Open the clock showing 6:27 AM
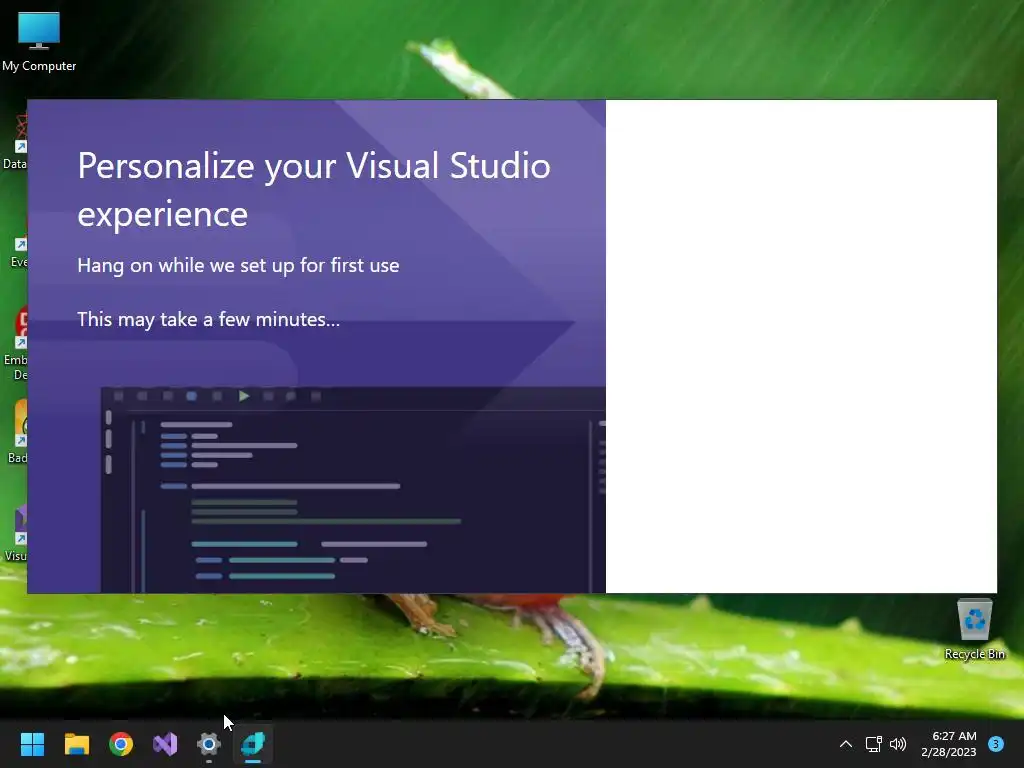The width and height of the screenshot is (1024, 768). point(949,744)
